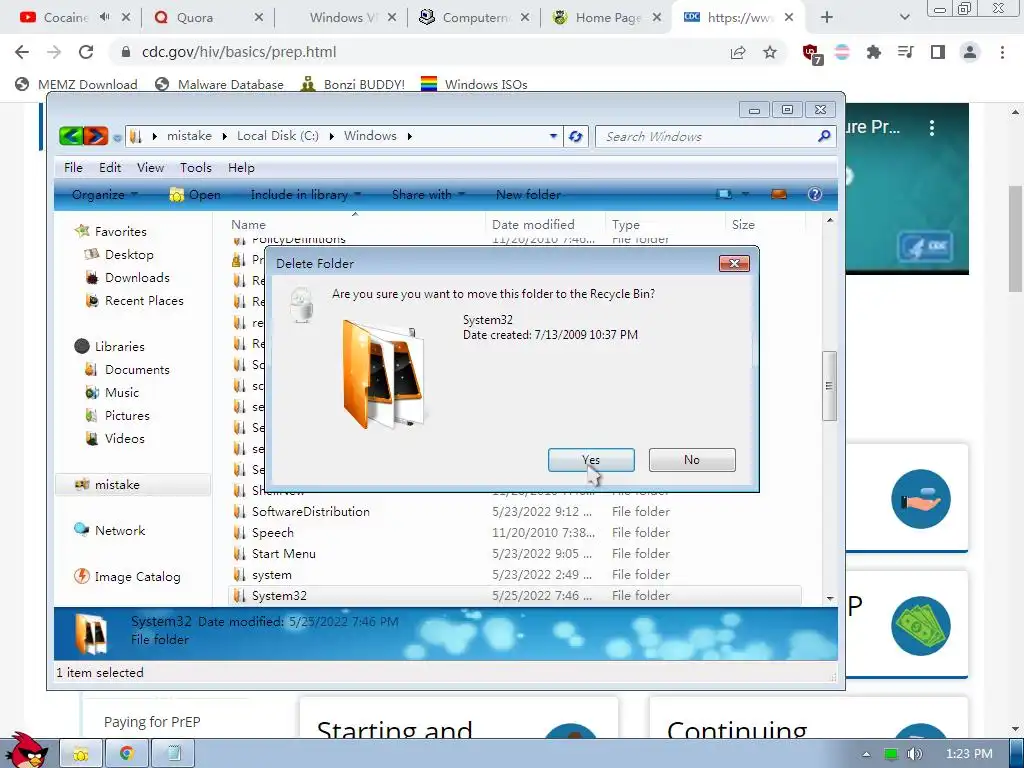
Task: Click Open in Explorer toolbar
Action: click(x=195, y=195)
